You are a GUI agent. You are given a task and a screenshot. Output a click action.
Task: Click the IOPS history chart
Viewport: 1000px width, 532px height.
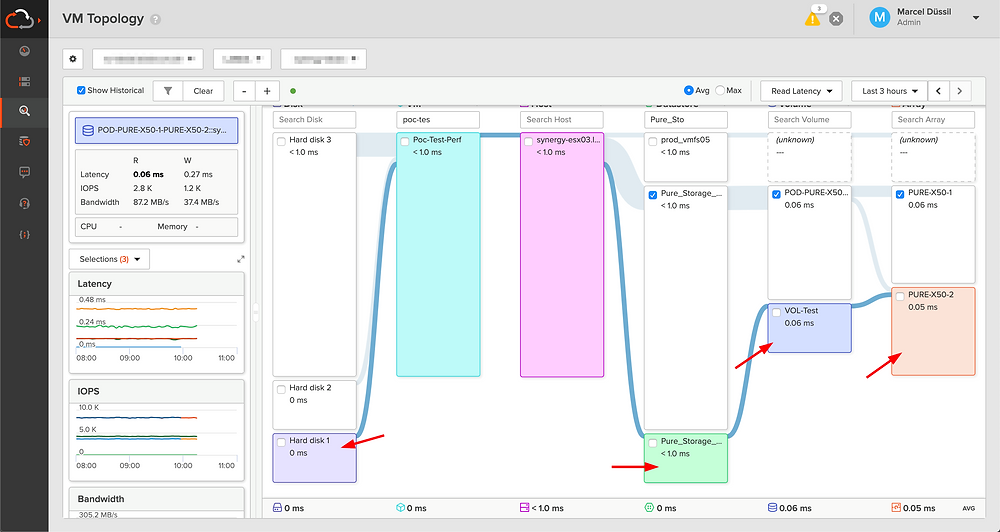point(156,436)
